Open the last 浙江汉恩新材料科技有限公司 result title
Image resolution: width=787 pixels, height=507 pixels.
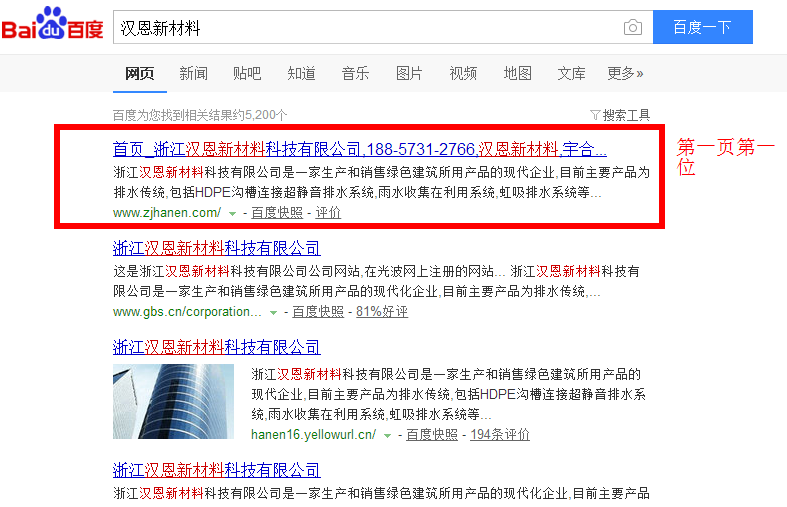click(x=216, y=470)
